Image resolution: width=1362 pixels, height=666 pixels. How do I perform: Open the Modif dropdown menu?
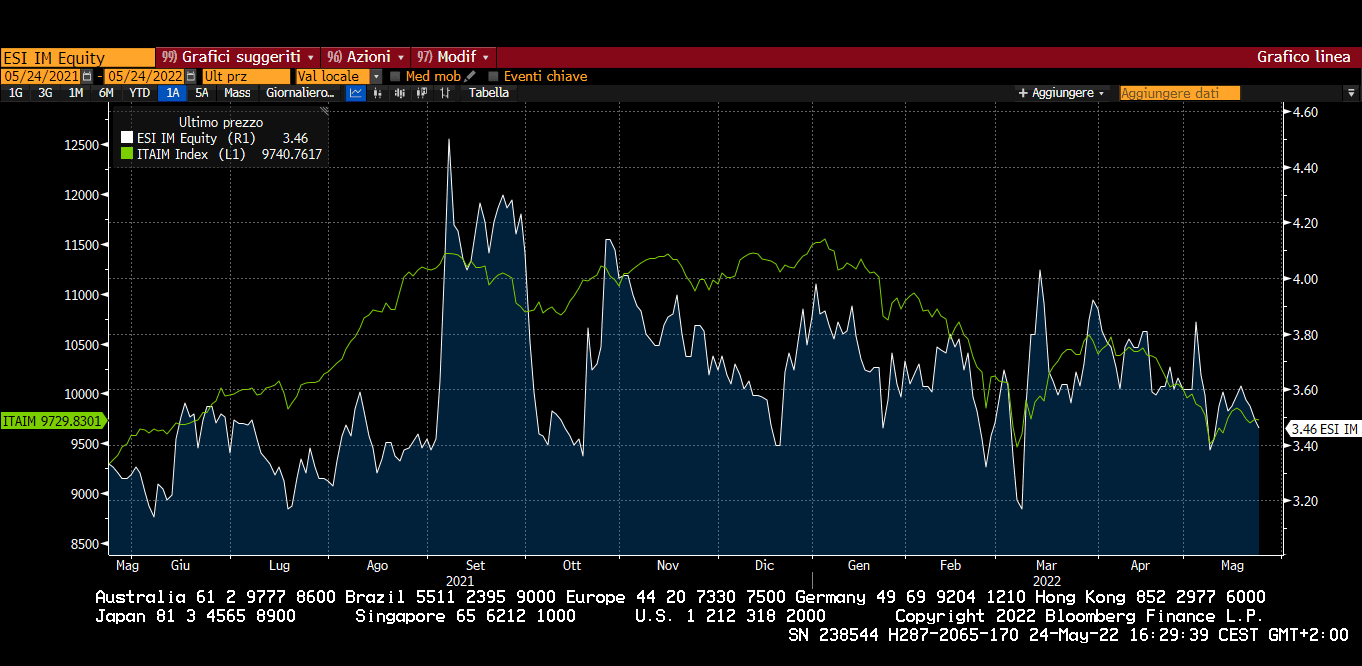pyautogui.click(x=454, y=57)
